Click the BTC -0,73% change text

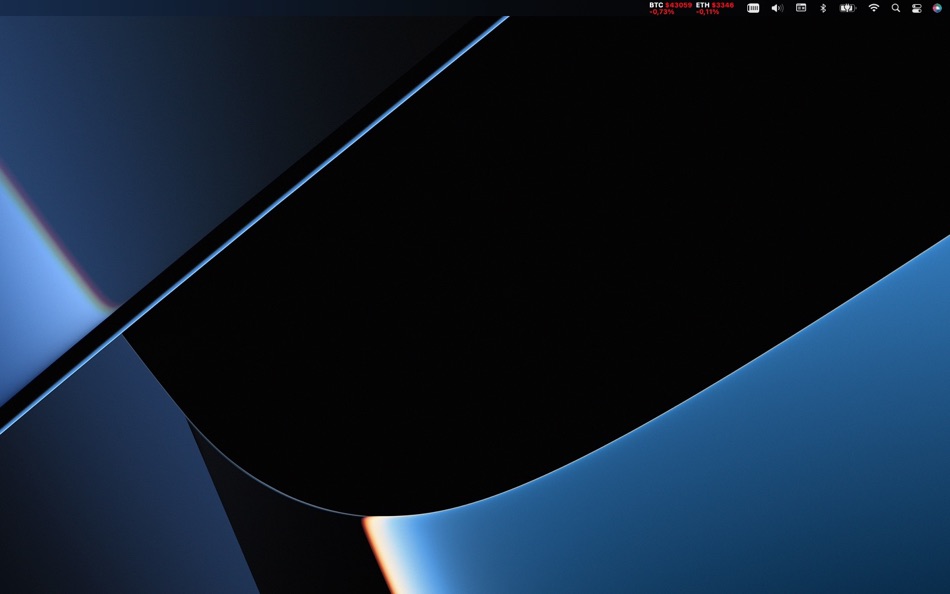coord(660,11)
